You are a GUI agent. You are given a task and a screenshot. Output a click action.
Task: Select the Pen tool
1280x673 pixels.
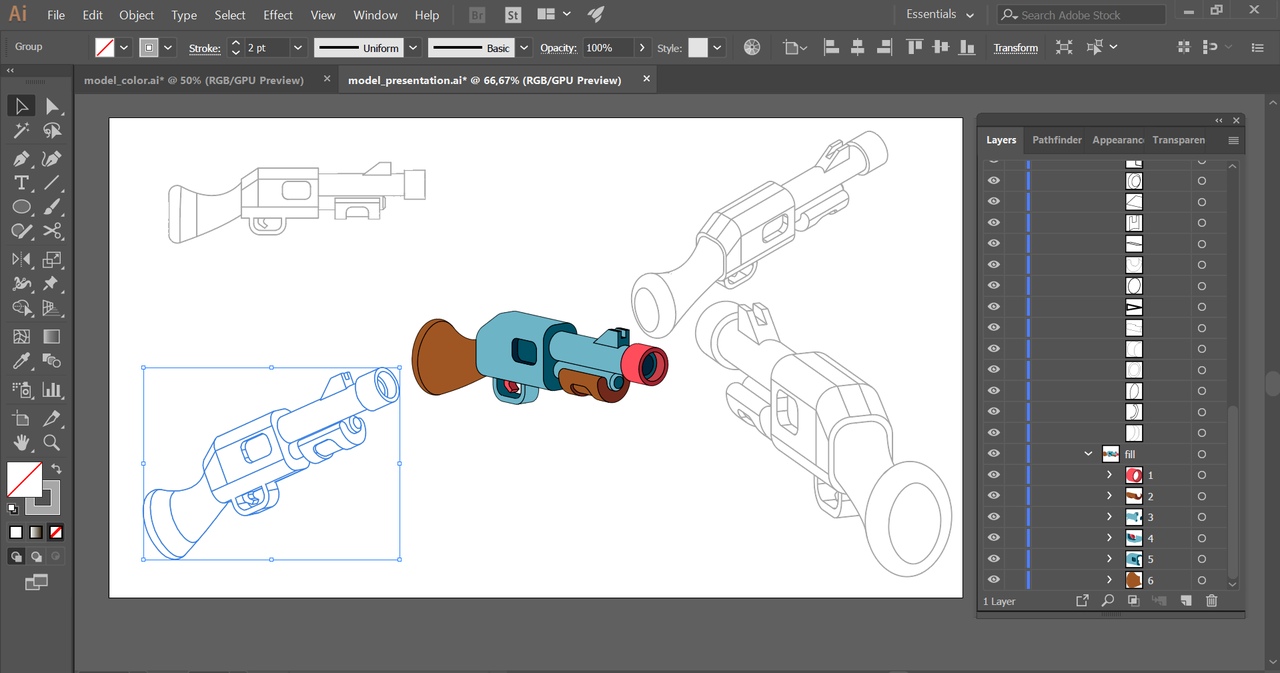tap(21, 159)
